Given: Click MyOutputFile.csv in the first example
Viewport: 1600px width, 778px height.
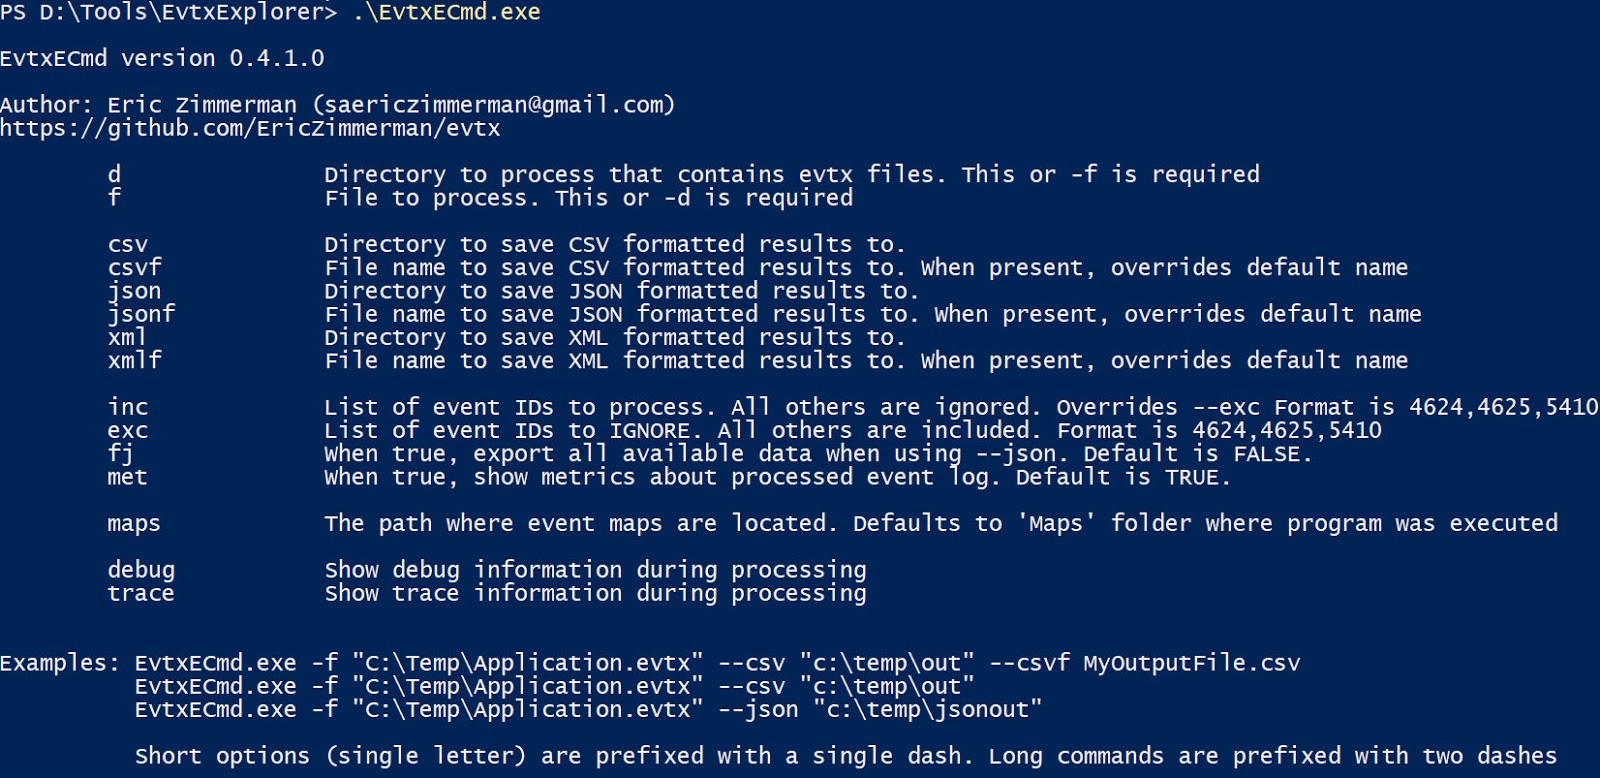Looking at the screenshot, I should 1191,663.
